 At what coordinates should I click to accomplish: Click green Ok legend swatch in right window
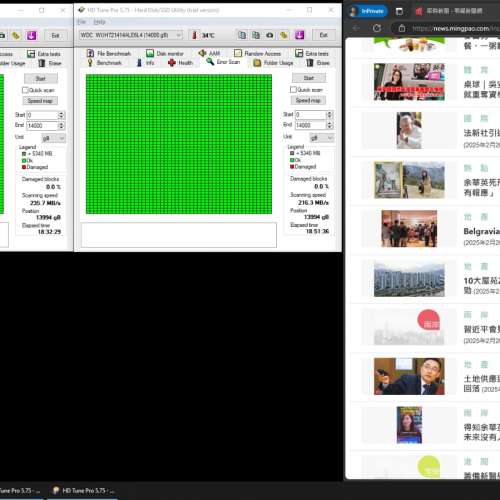[x=292, y=160]
